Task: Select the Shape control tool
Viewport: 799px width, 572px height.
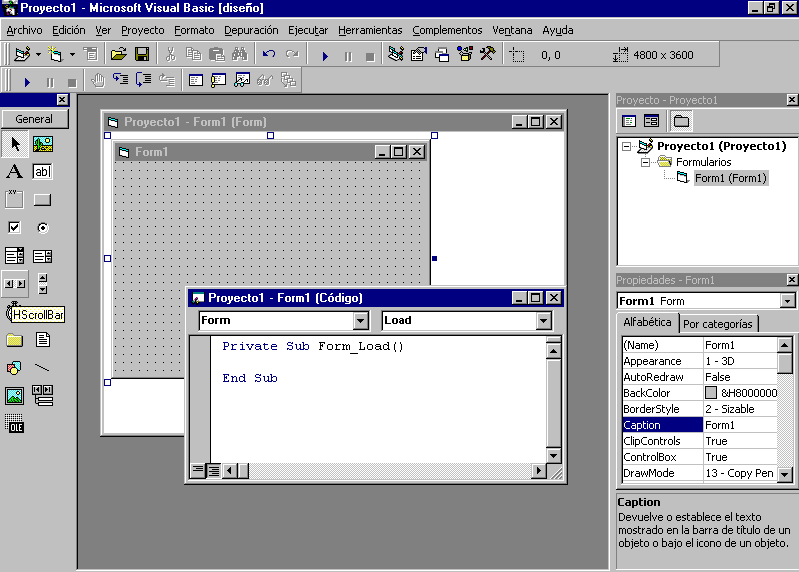Action: pyautogui.click(x=15, y=368)
